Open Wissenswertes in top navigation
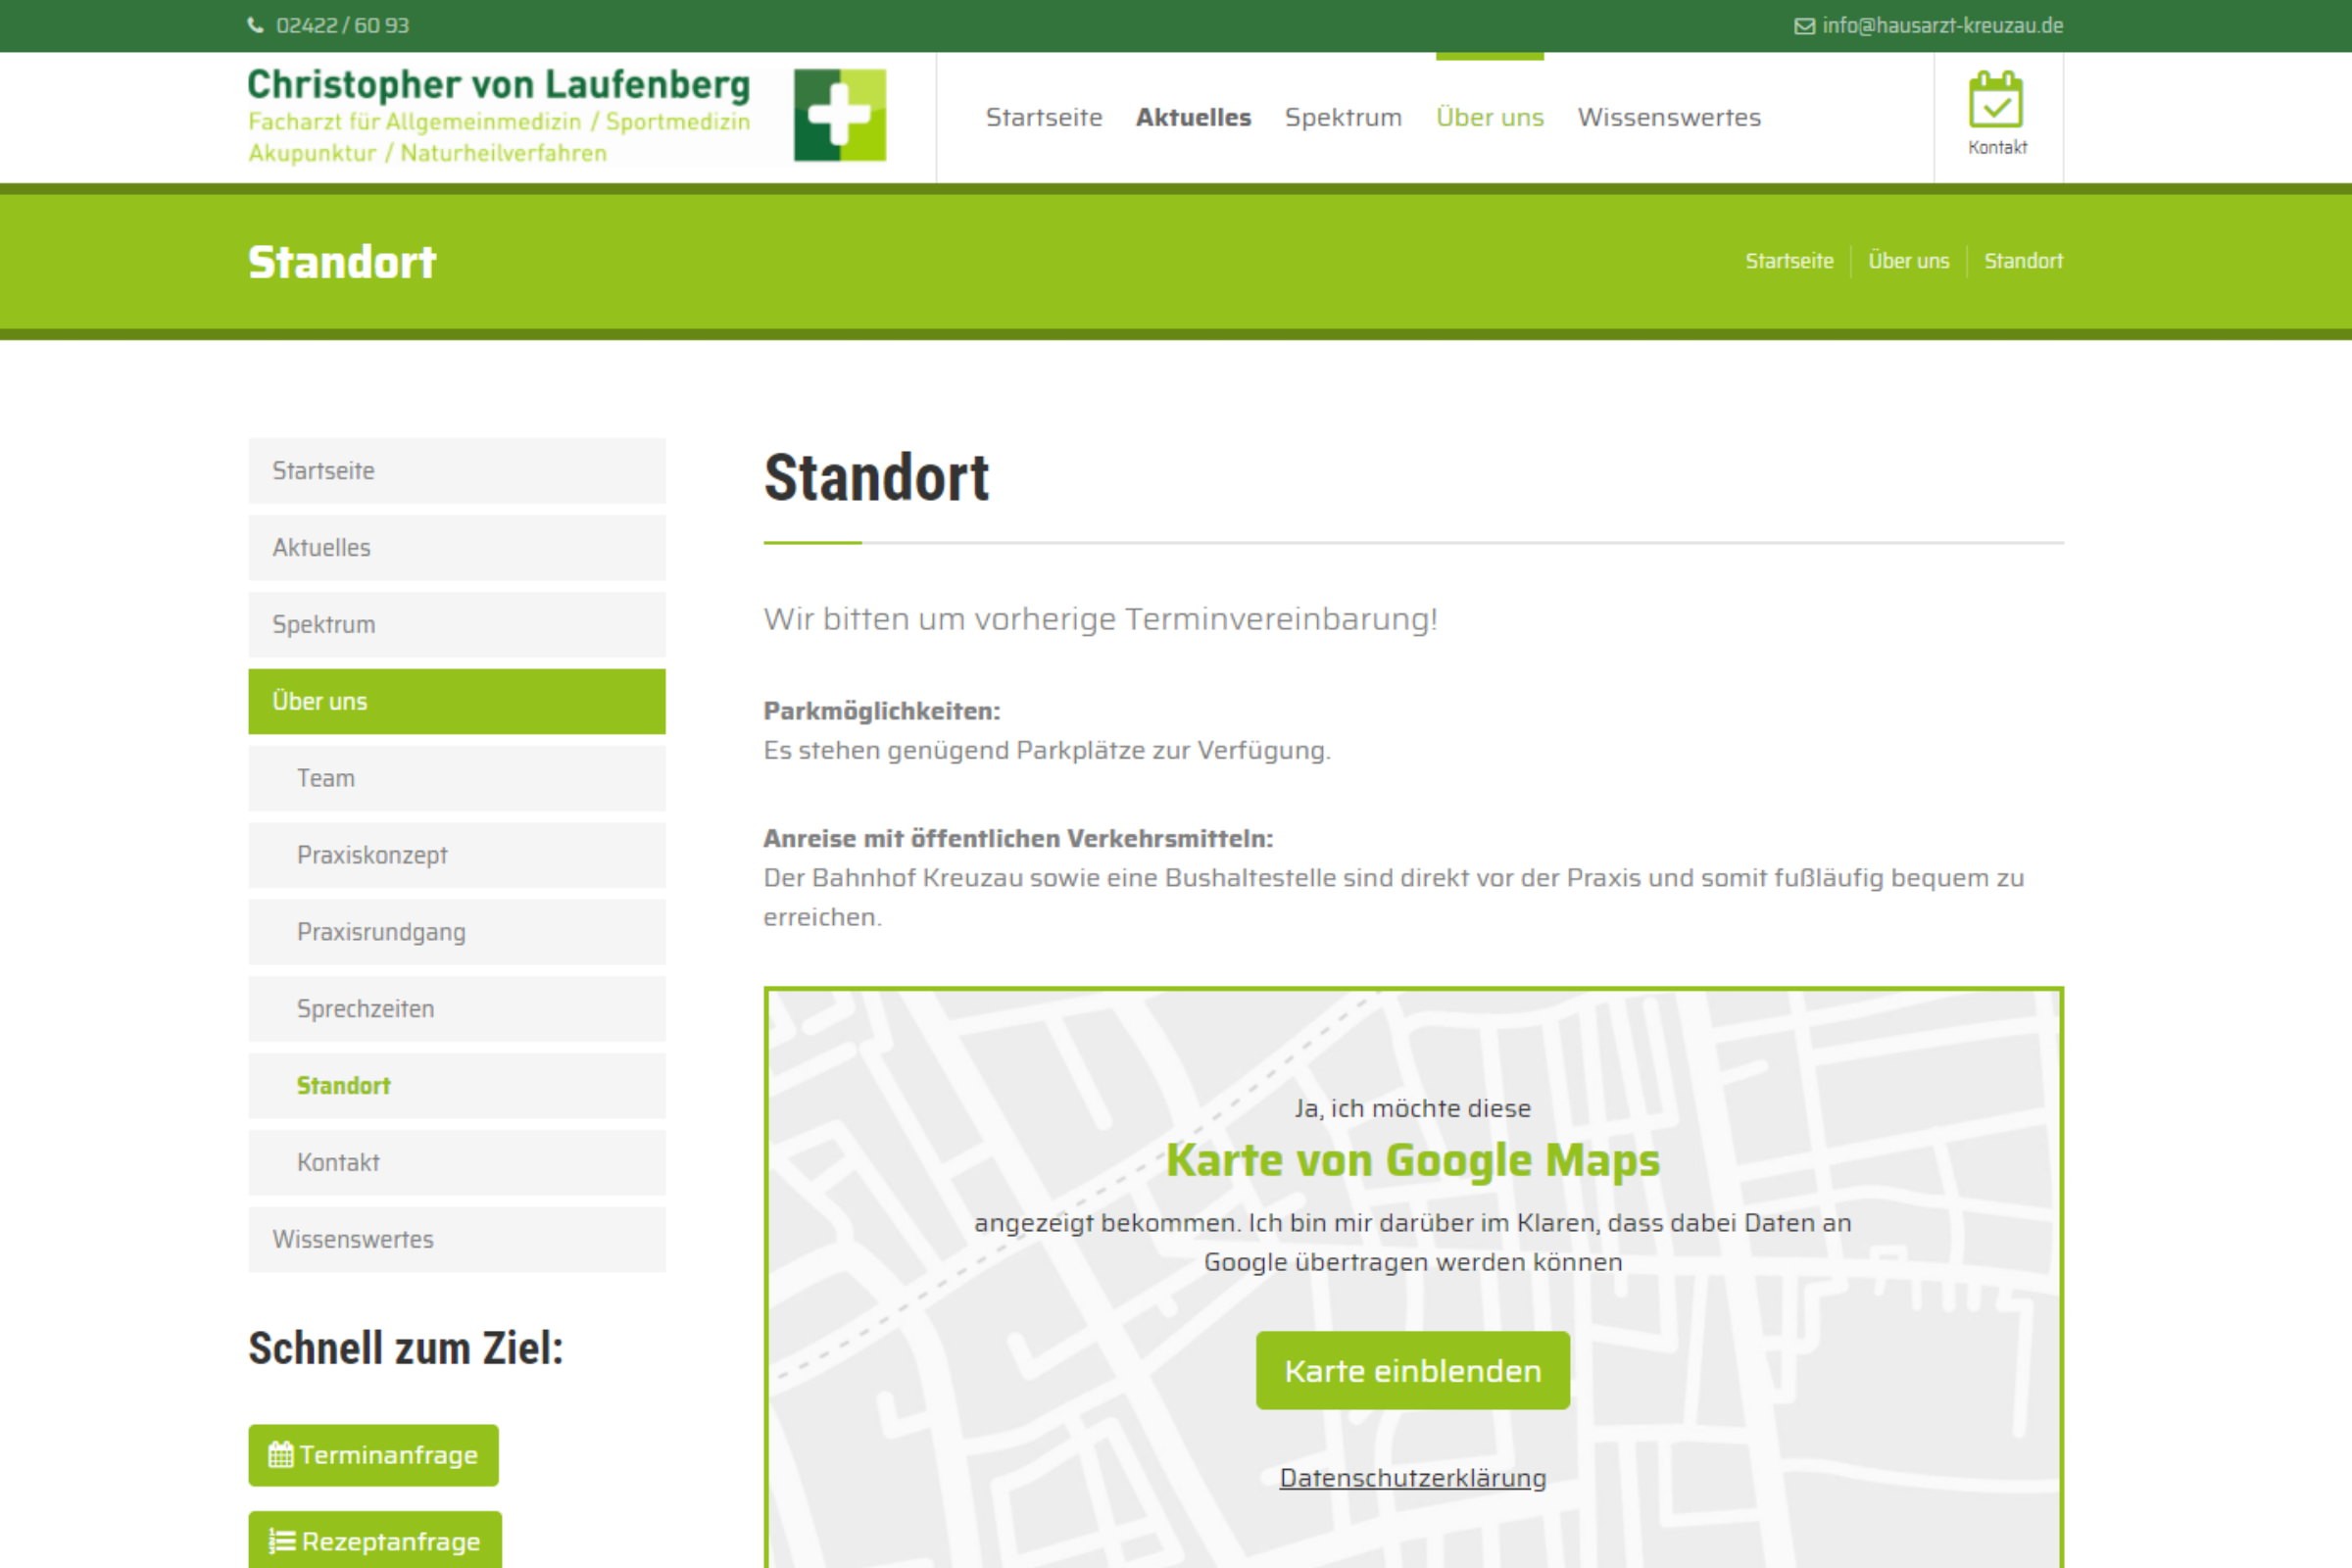This screenshot has height=1568, width=2352. 1668,117
